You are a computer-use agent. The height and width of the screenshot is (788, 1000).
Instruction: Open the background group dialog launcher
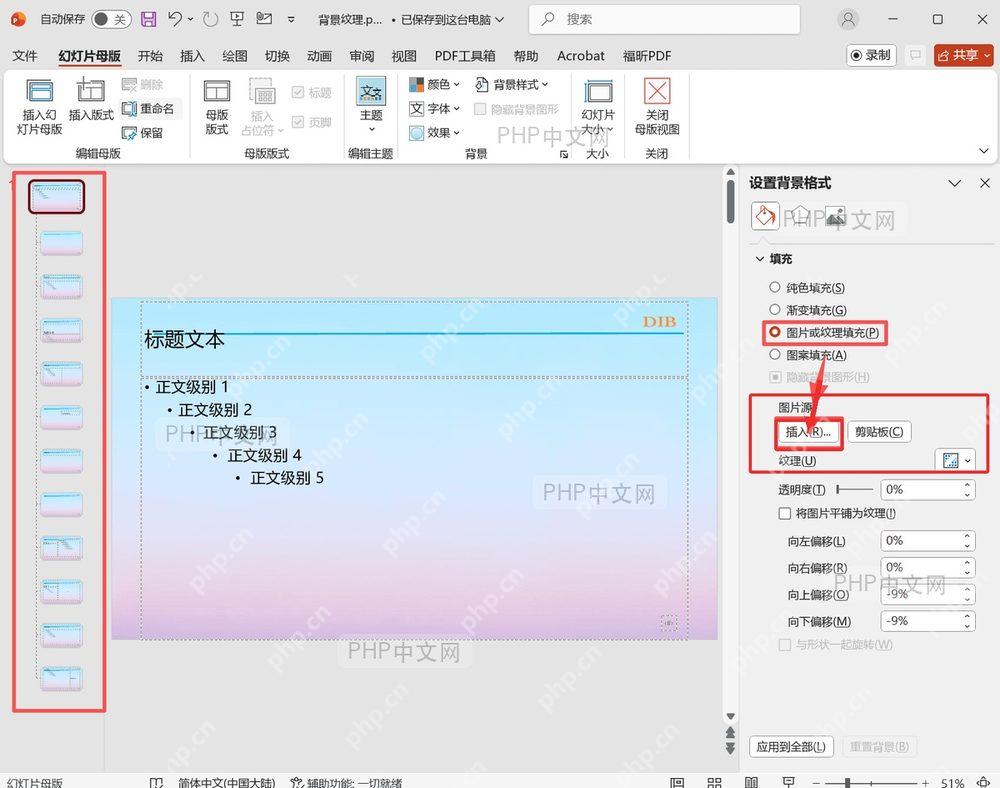[x=564, y=154]
